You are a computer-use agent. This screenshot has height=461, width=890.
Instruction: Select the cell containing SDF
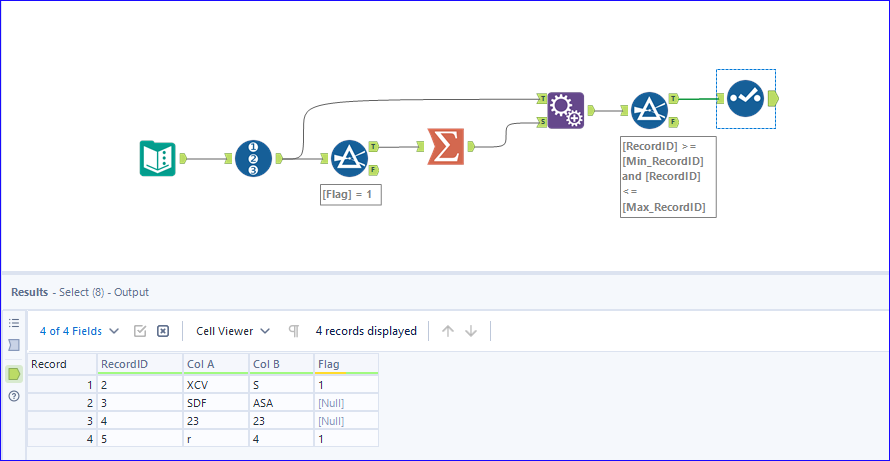point(216,403)
